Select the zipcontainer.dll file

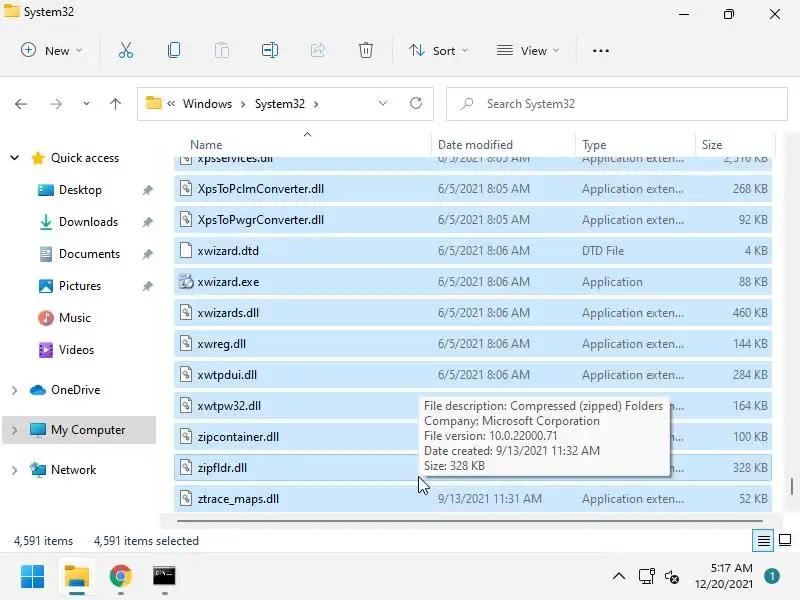click(472, 437)
